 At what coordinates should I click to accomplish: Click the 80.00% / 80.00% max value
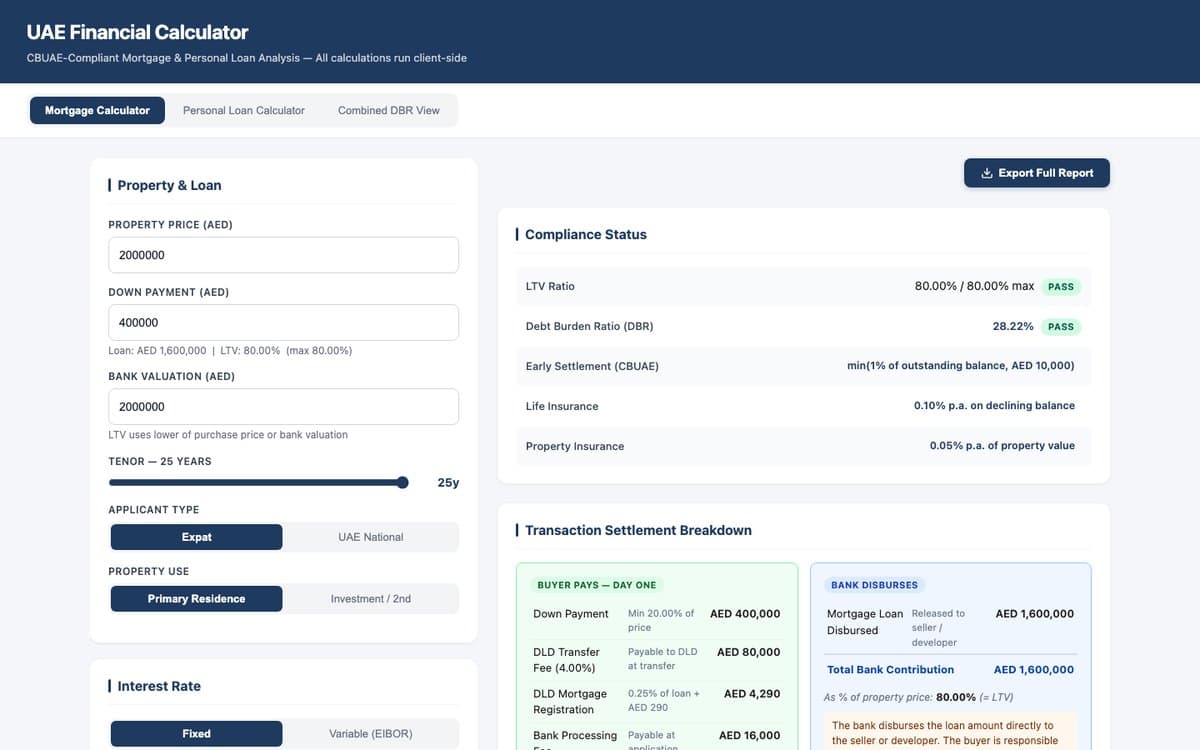[974, 286]
